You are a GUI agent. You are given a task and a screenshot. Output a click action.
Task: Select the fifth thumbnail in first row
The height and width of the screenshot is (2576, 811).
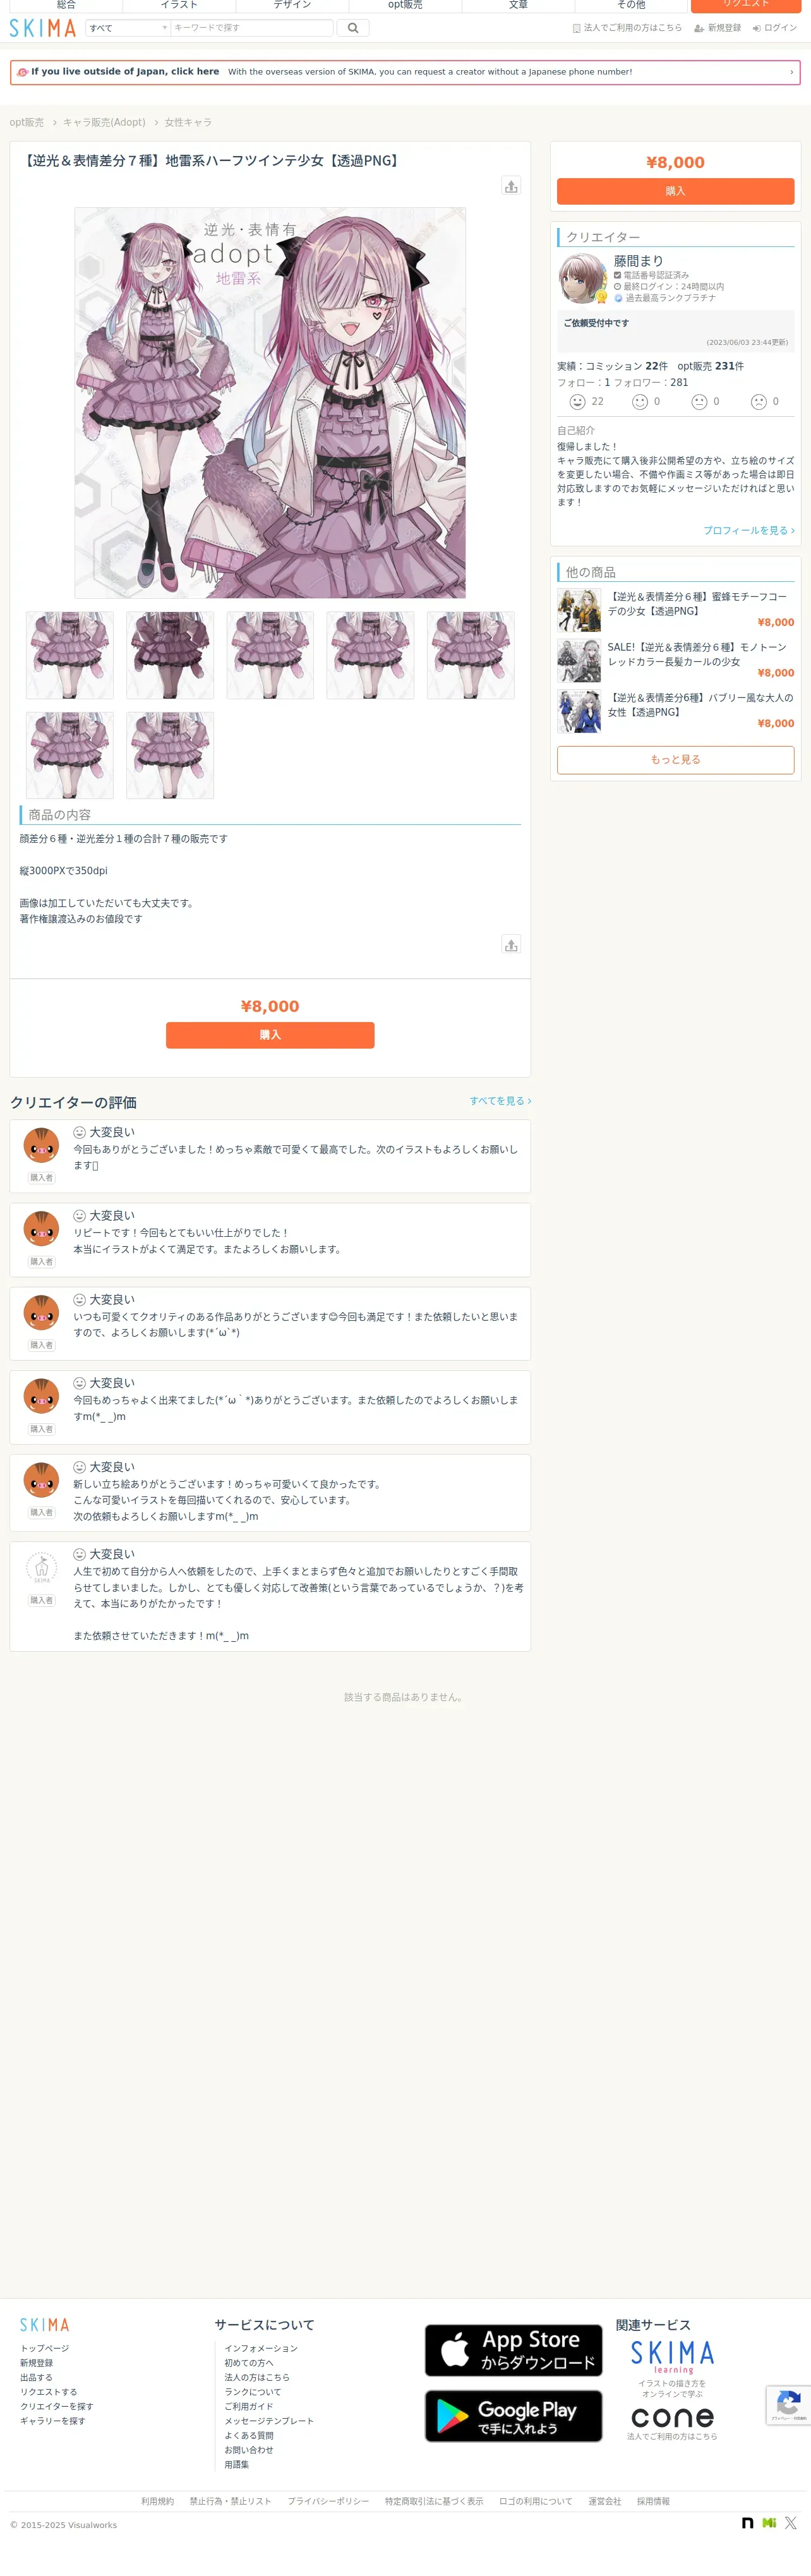tap(471, 655)
